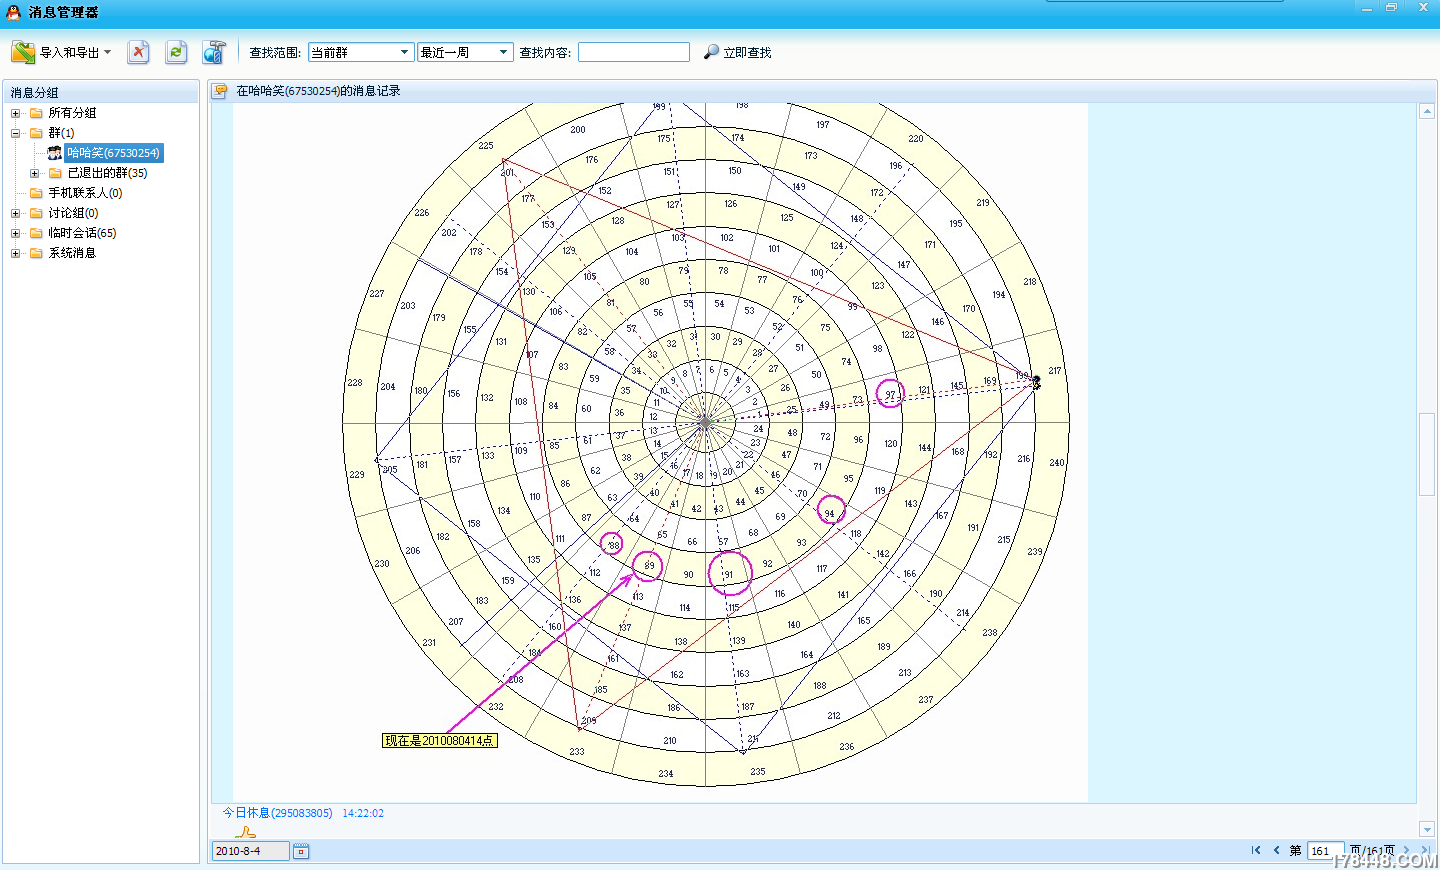This screenshot has height=870, width=1440.
Task: Click the page number field showing 161
Action: click(1325, 851)
